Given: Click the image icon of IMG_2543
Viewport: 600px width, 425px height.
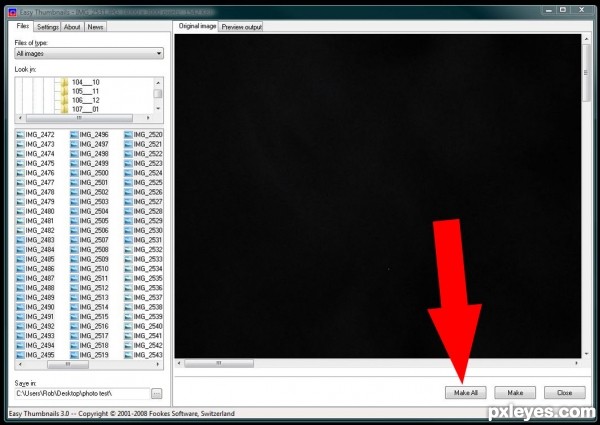Looking at the screenshot, I should point(128,355).
